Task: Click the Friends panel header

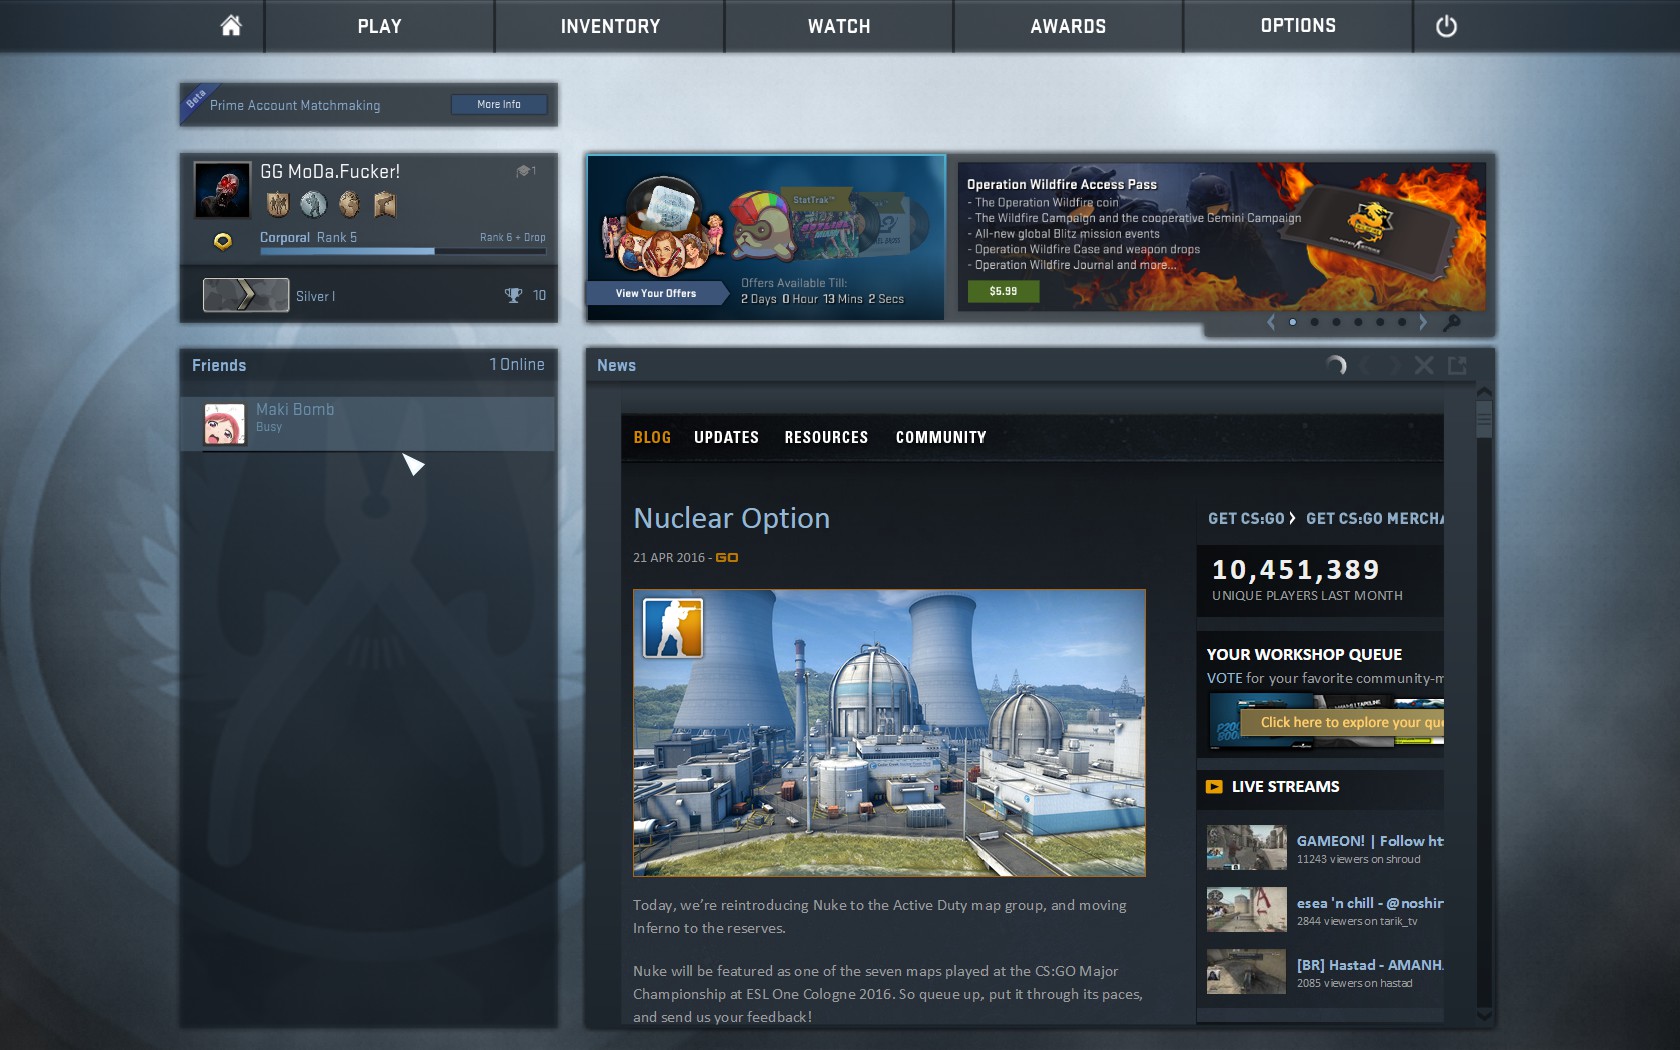Action: click(x=368, y=365)
